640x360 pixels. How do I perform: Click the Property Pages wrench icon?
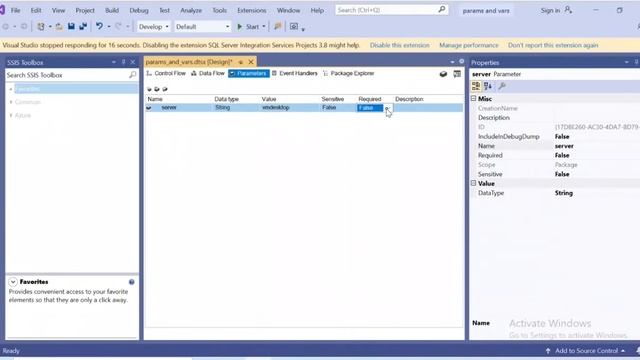pos(502,86)
